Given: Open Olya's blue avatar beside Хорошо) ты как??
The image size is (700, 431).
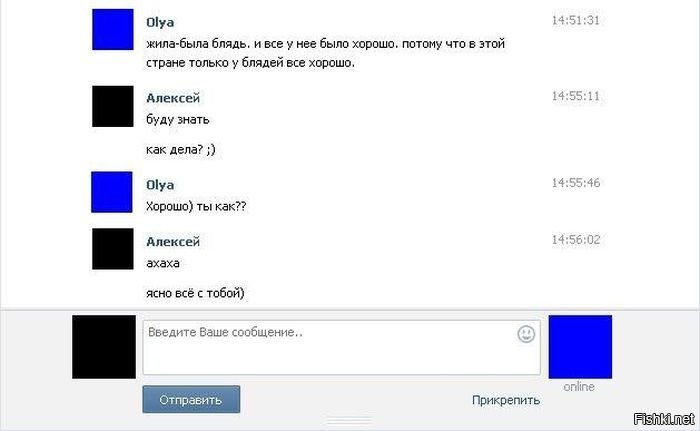Looking at the screenshot, I should coord(112,192).
